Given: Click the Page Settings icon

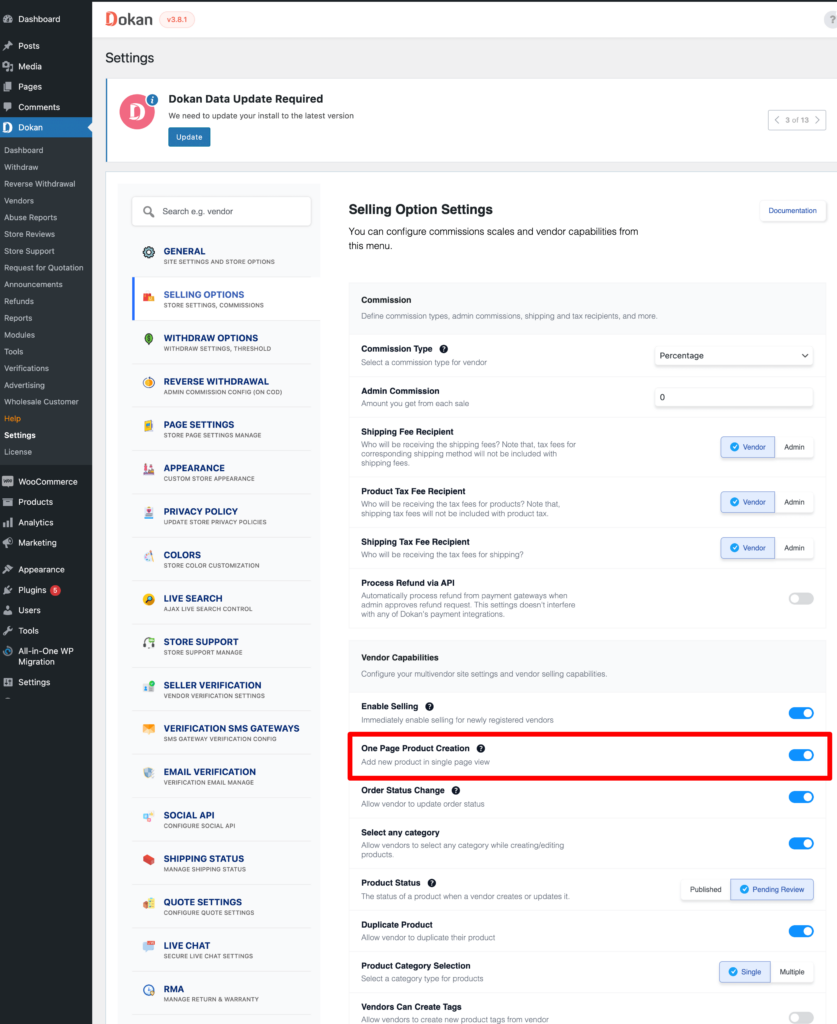Looking at the screenshot, I should point(149,426).
